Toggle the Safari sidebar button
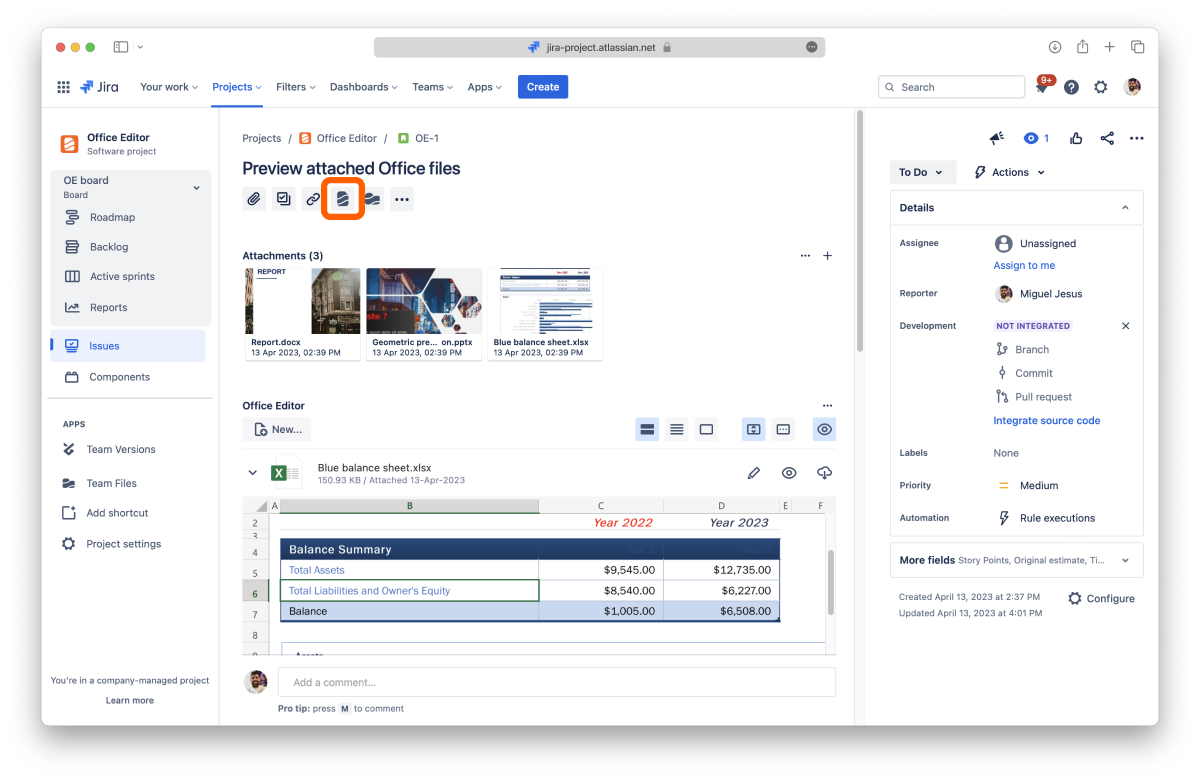 pyautogui.click(x=121, y=47)
